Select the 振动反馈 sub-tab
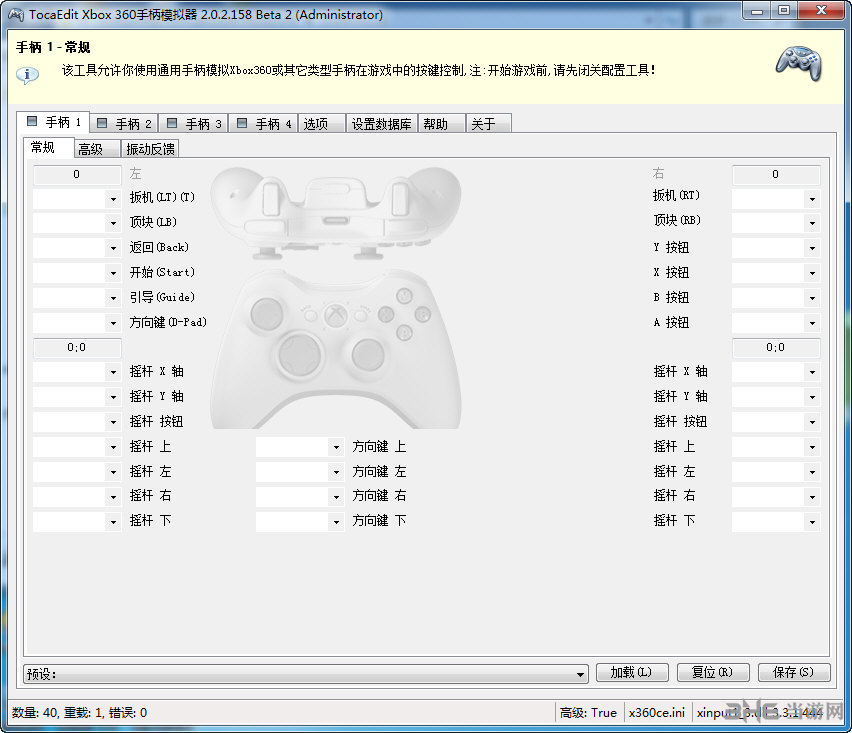852x733 pixels. tap(150, 148)
